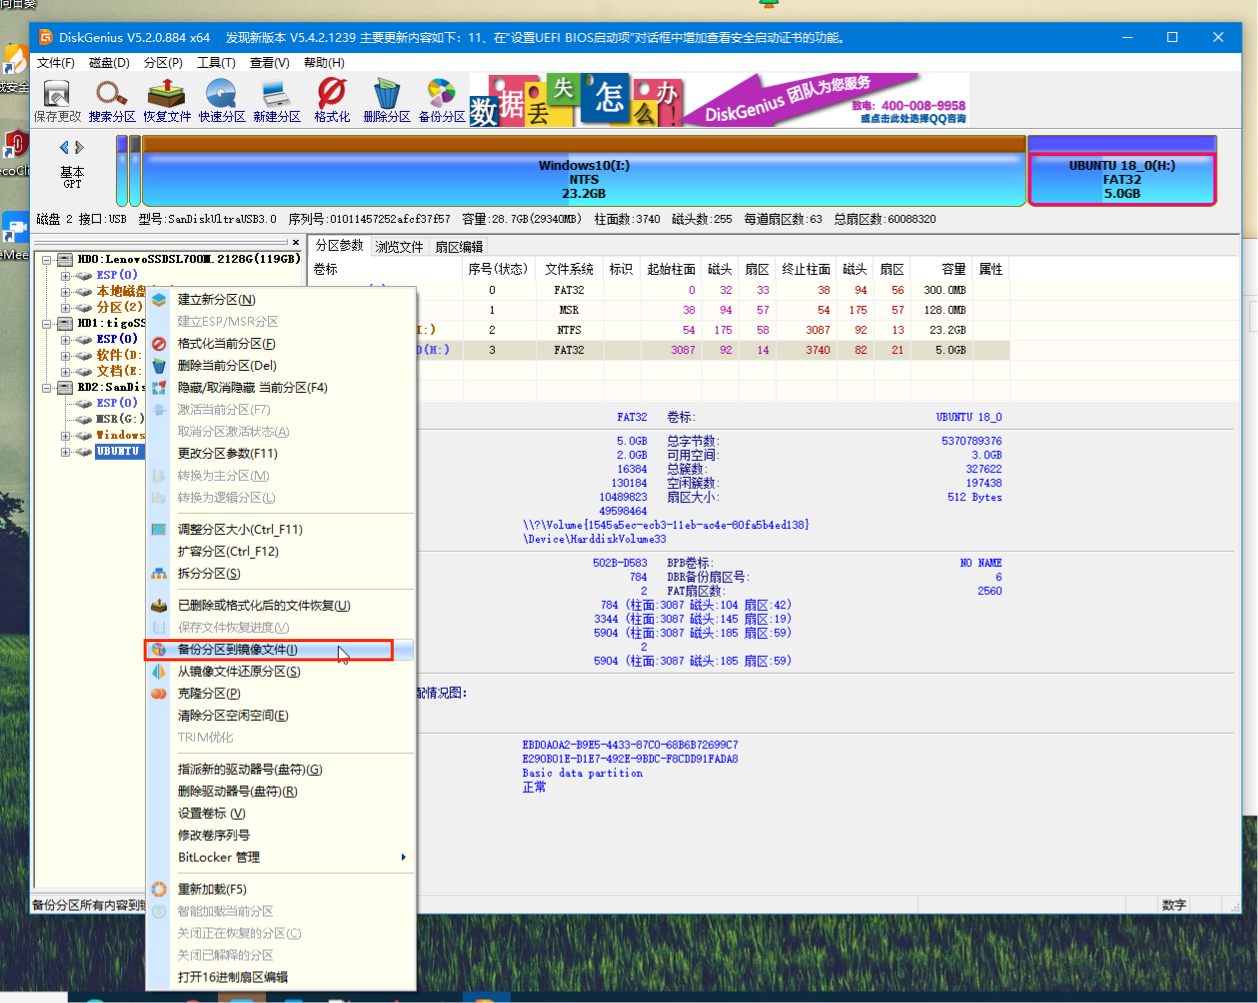Go to previous disk with blue left arrow
This screenshot has width=1258, height=1003.
coord(65,148)
